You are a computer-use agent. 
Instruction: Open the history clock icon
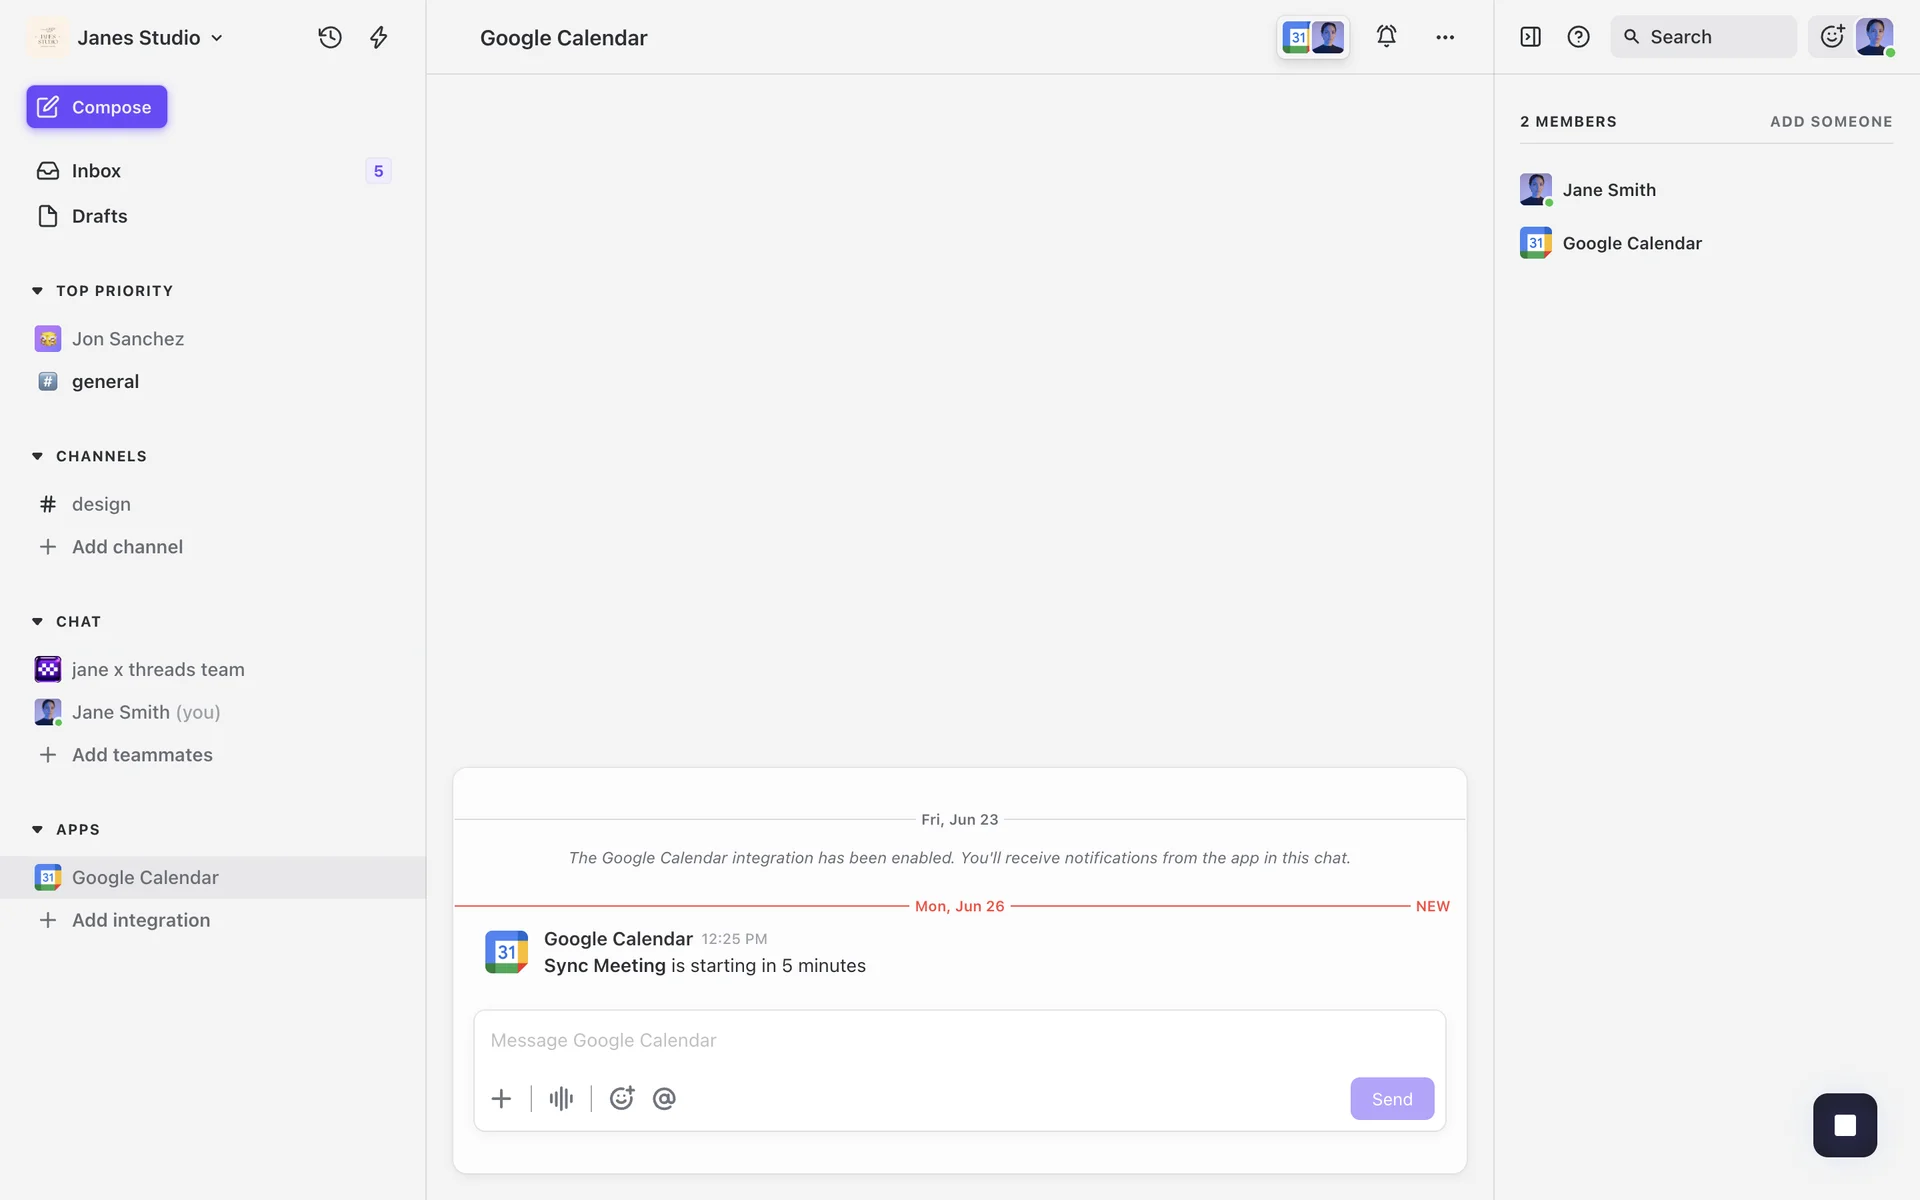point(330,37)
